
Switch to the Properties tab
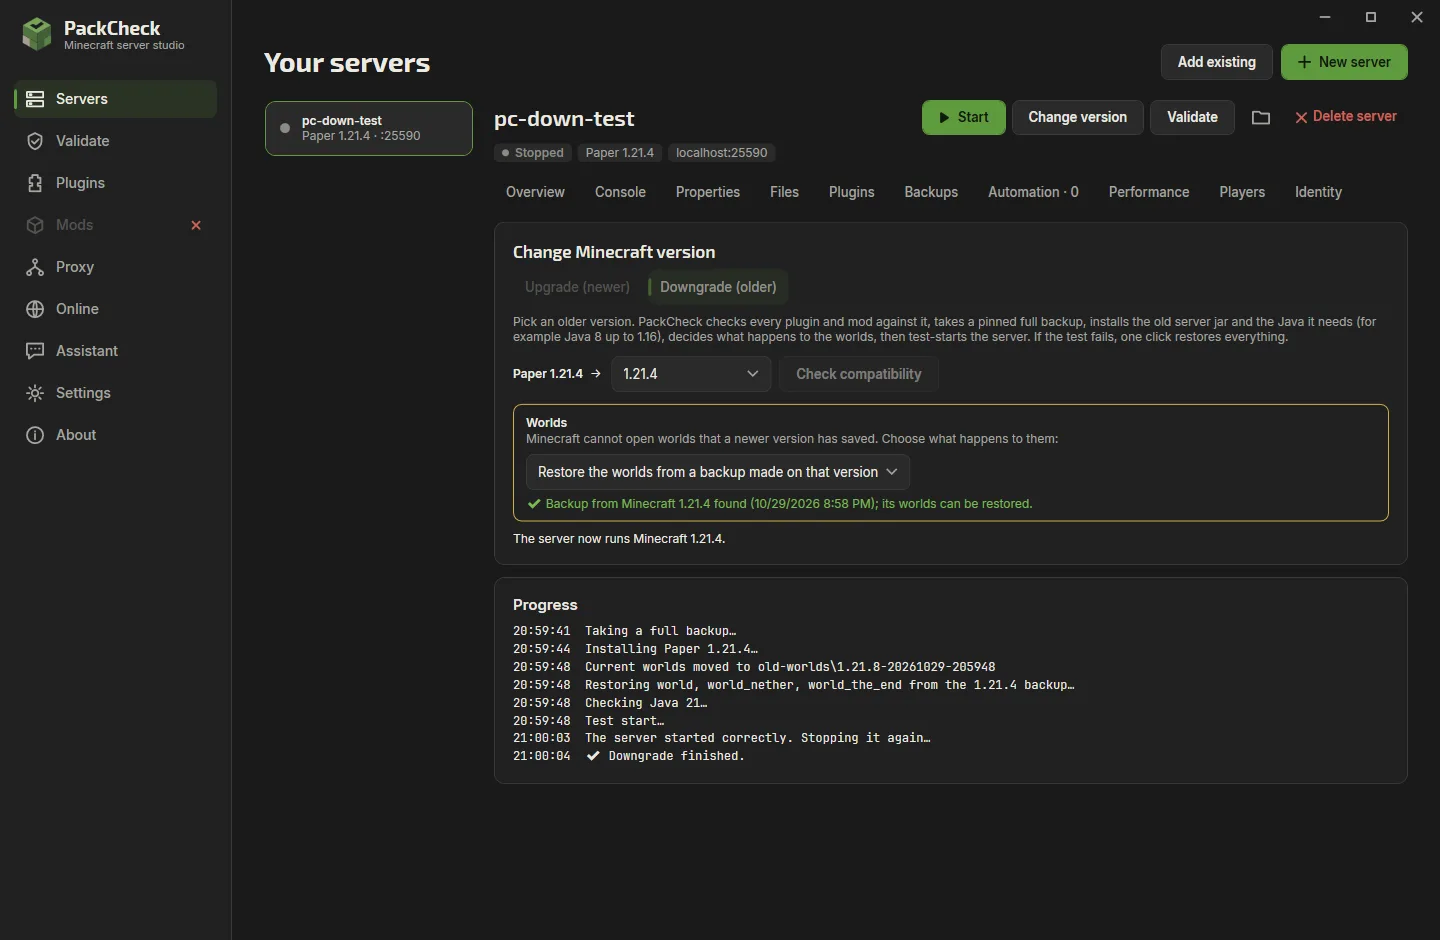[708, 192]
